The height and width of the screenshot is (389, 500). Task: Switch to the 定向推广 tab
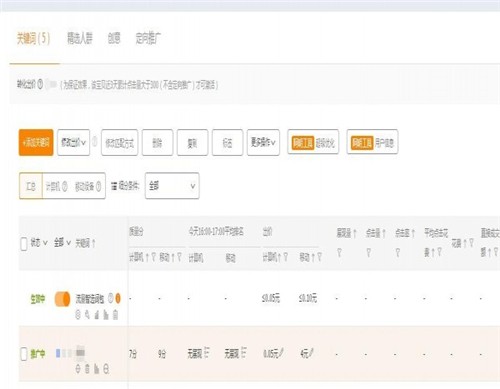point(148,38)
